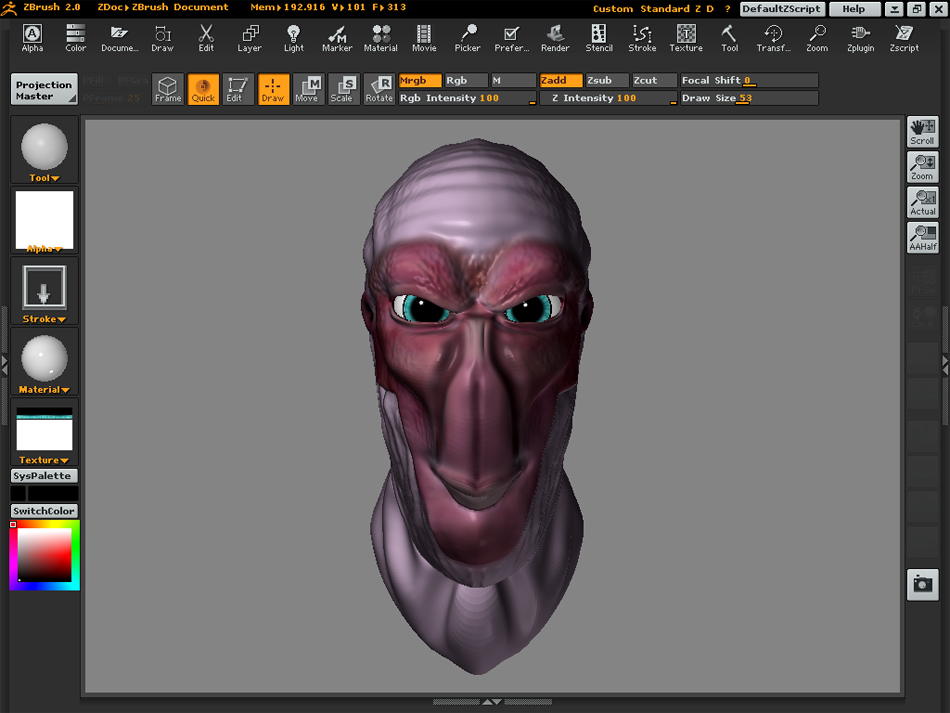Click the camera snapshot icon
This screenshot has width=950, height=713.
click(x=922, y=584)
